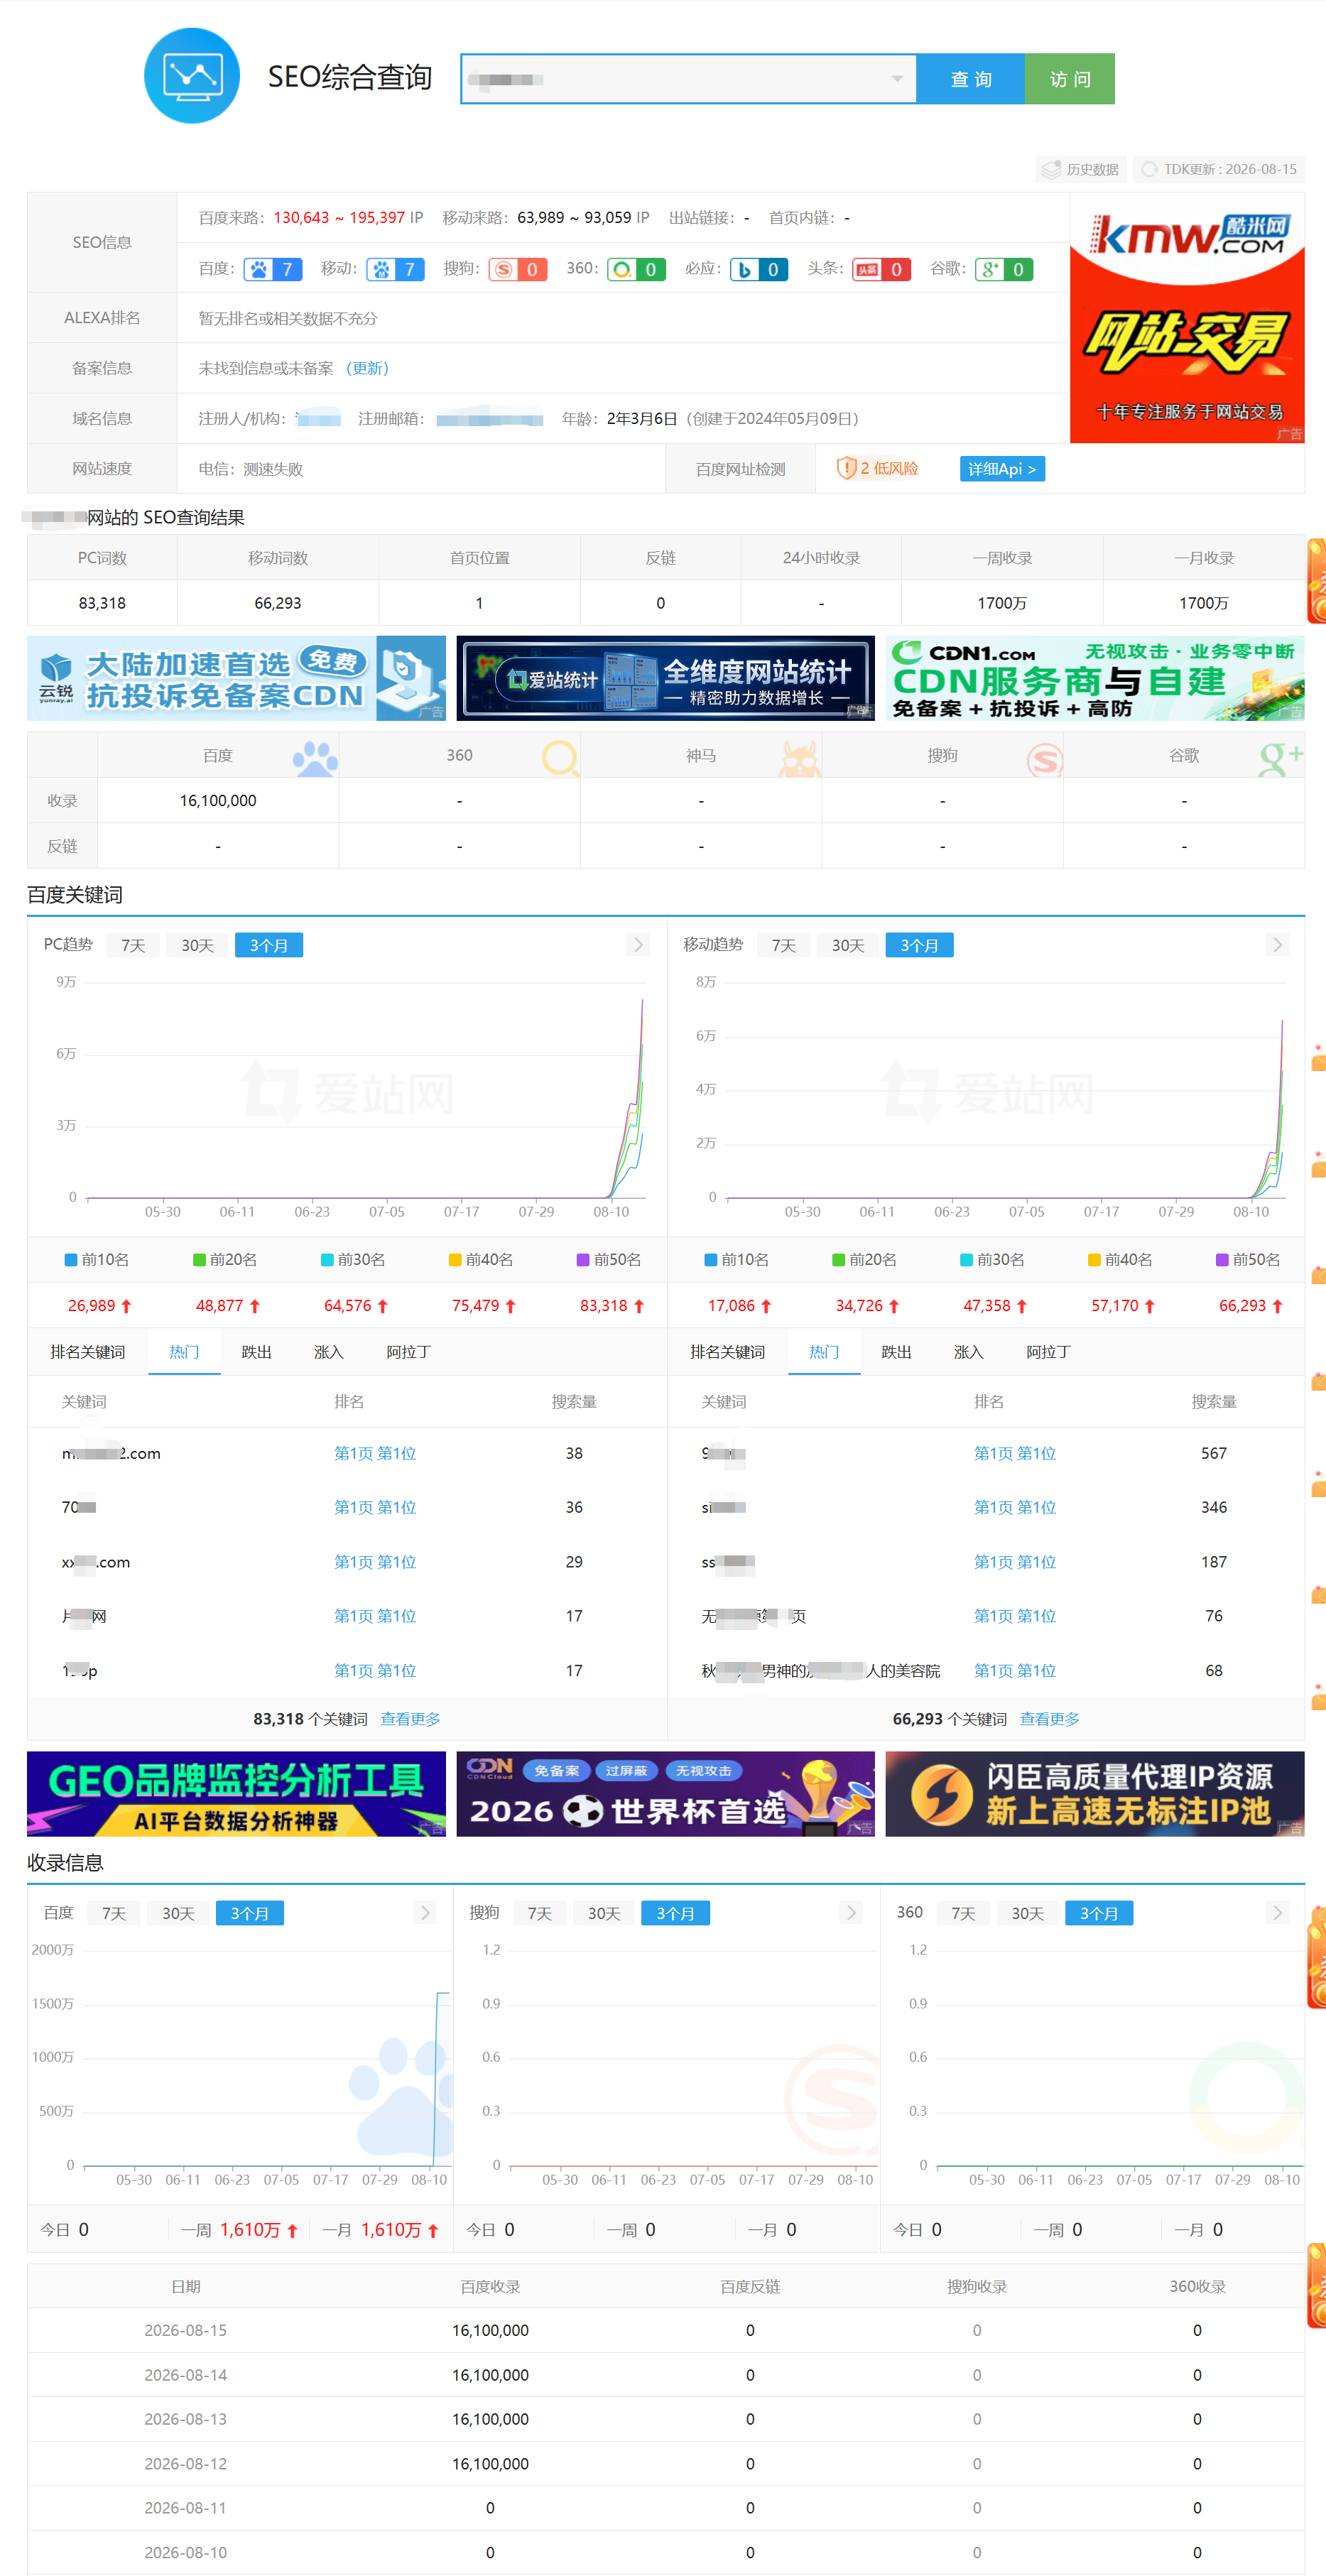
Task: Toggle 前30名 legend in PC趋势 chart
Action: pos(353,1259)
